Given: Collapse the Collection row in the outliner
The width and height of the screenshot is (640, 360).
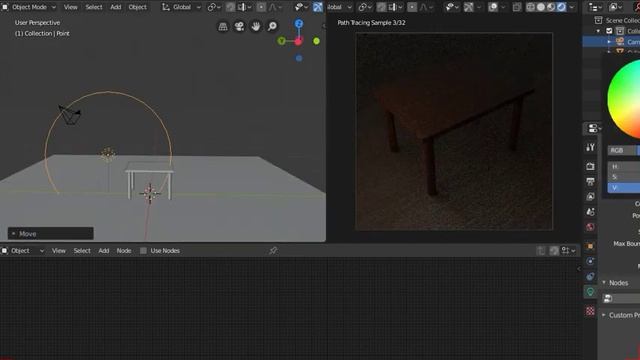Looking at the screenshot, I should [x=598, y=31].
